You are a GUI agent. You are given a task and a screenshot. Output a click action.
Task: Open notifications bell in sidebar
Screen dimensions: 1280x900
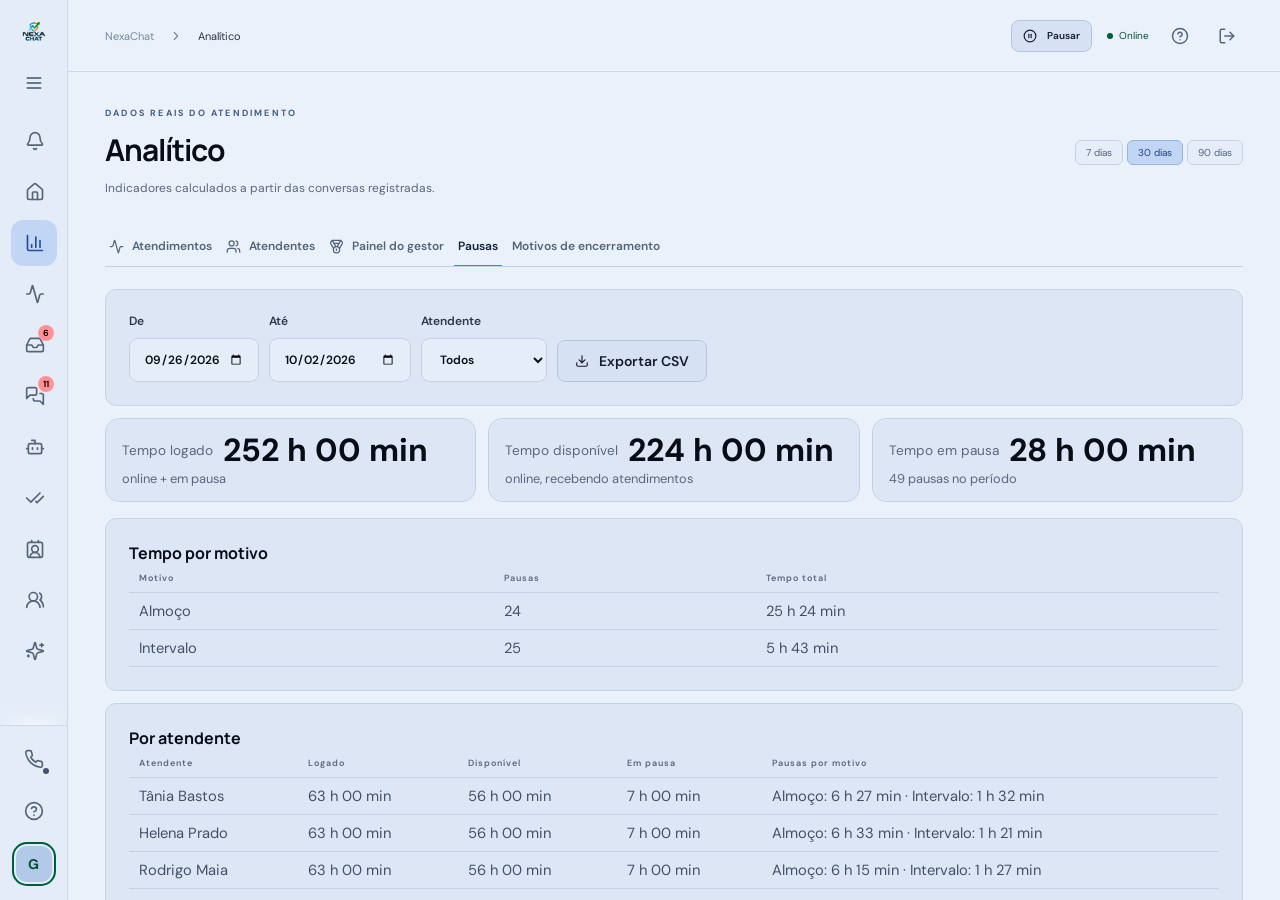[x=34, y=141]
